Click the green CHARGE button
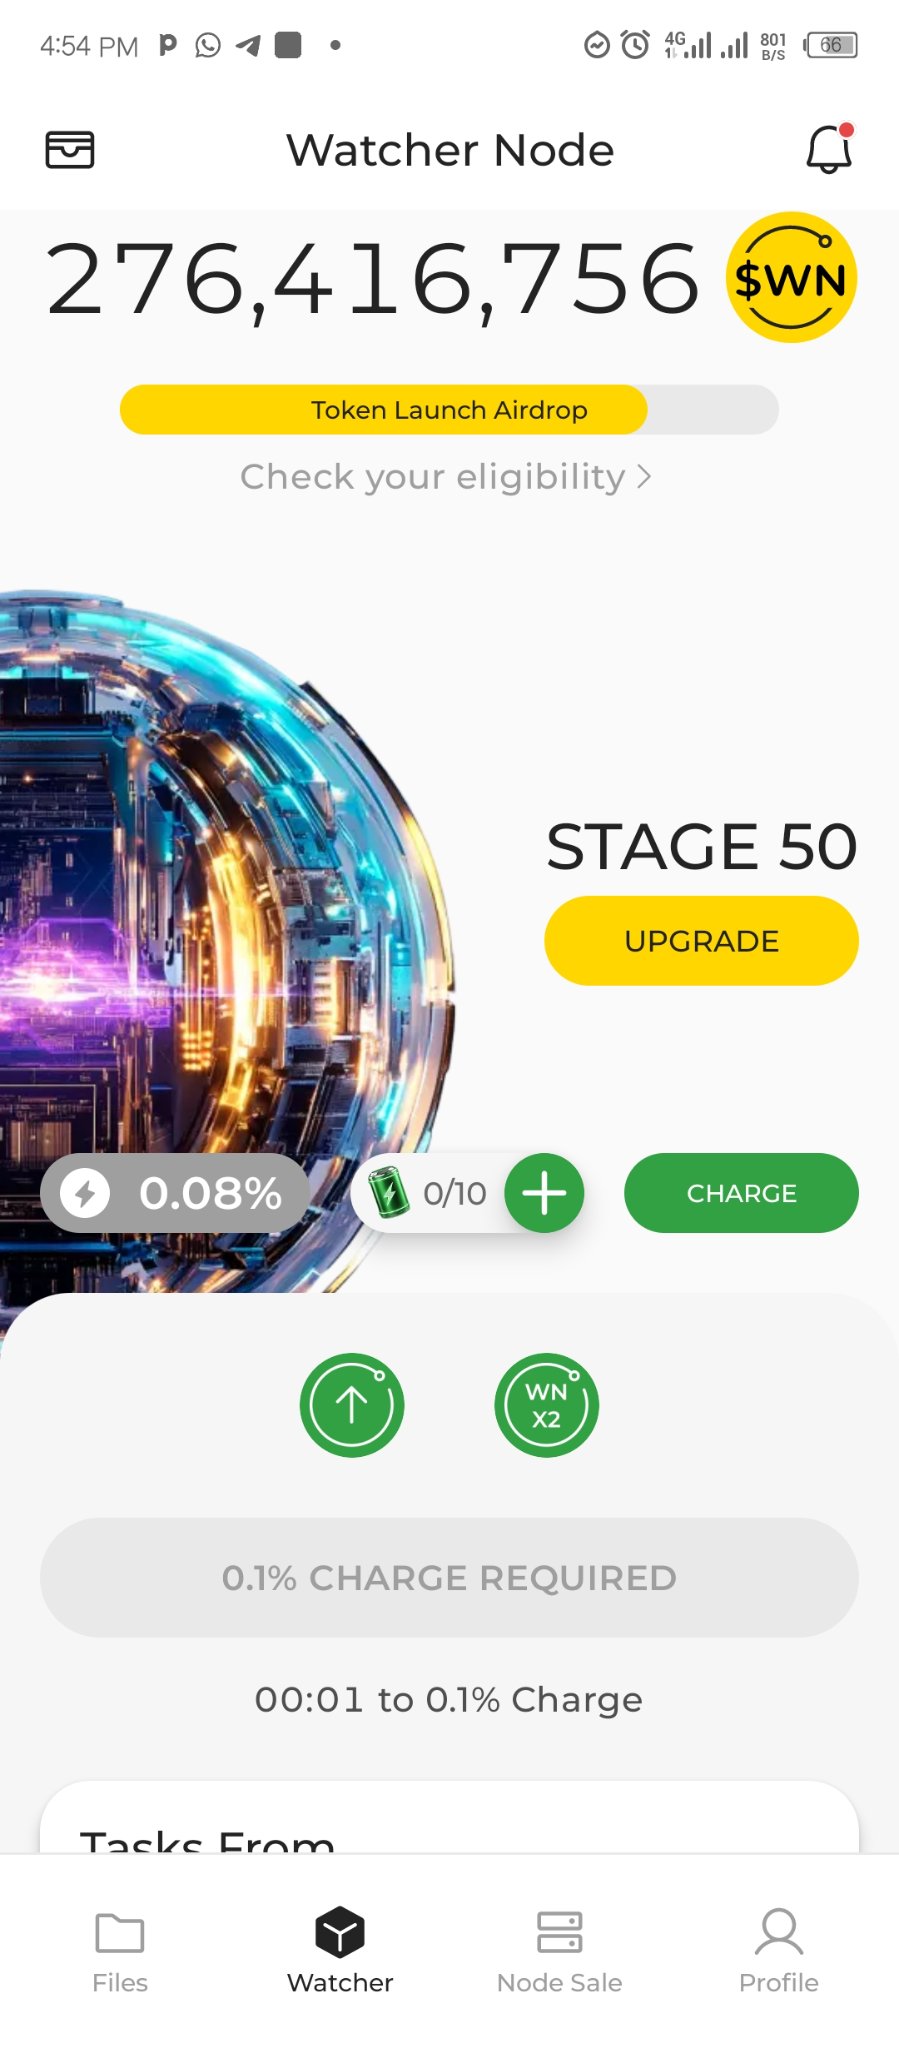The image size is (899, 2048). pos(741,1193)
